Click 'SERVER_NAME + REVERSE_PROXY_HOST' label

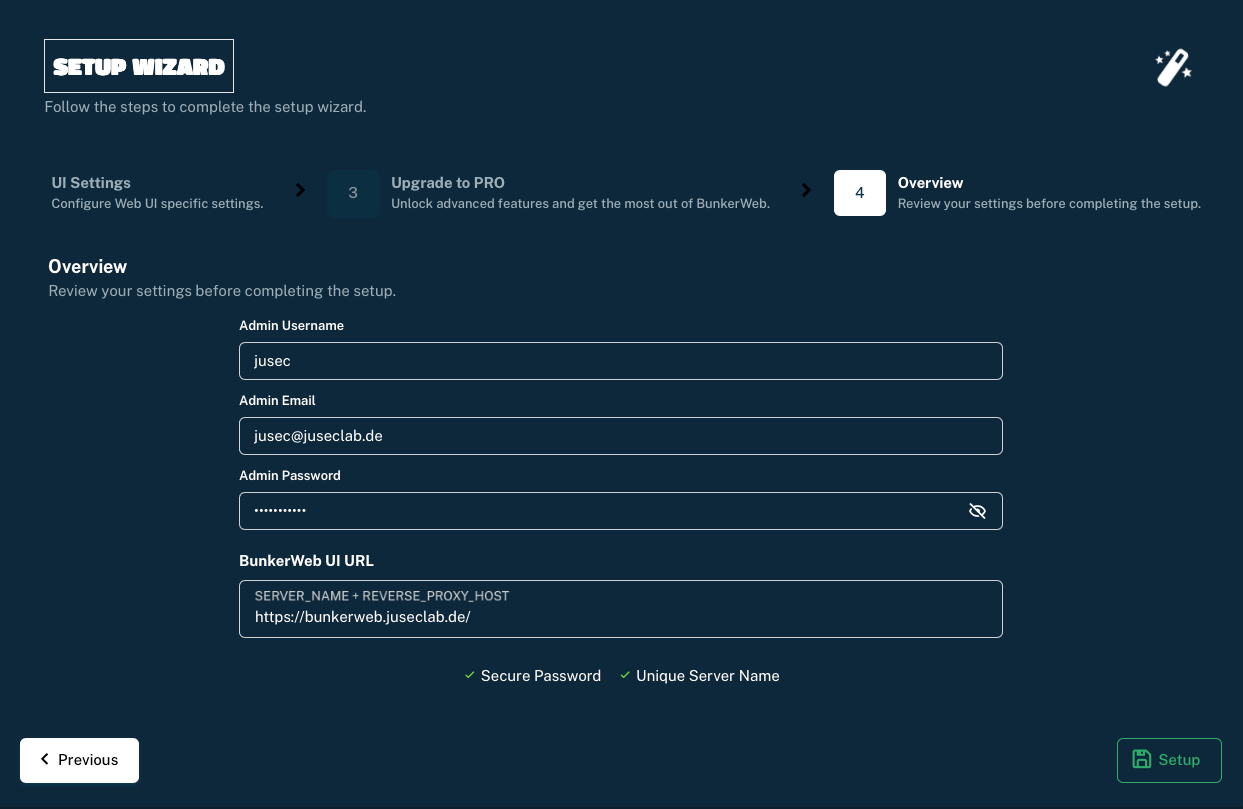click(x=382, y=596)
